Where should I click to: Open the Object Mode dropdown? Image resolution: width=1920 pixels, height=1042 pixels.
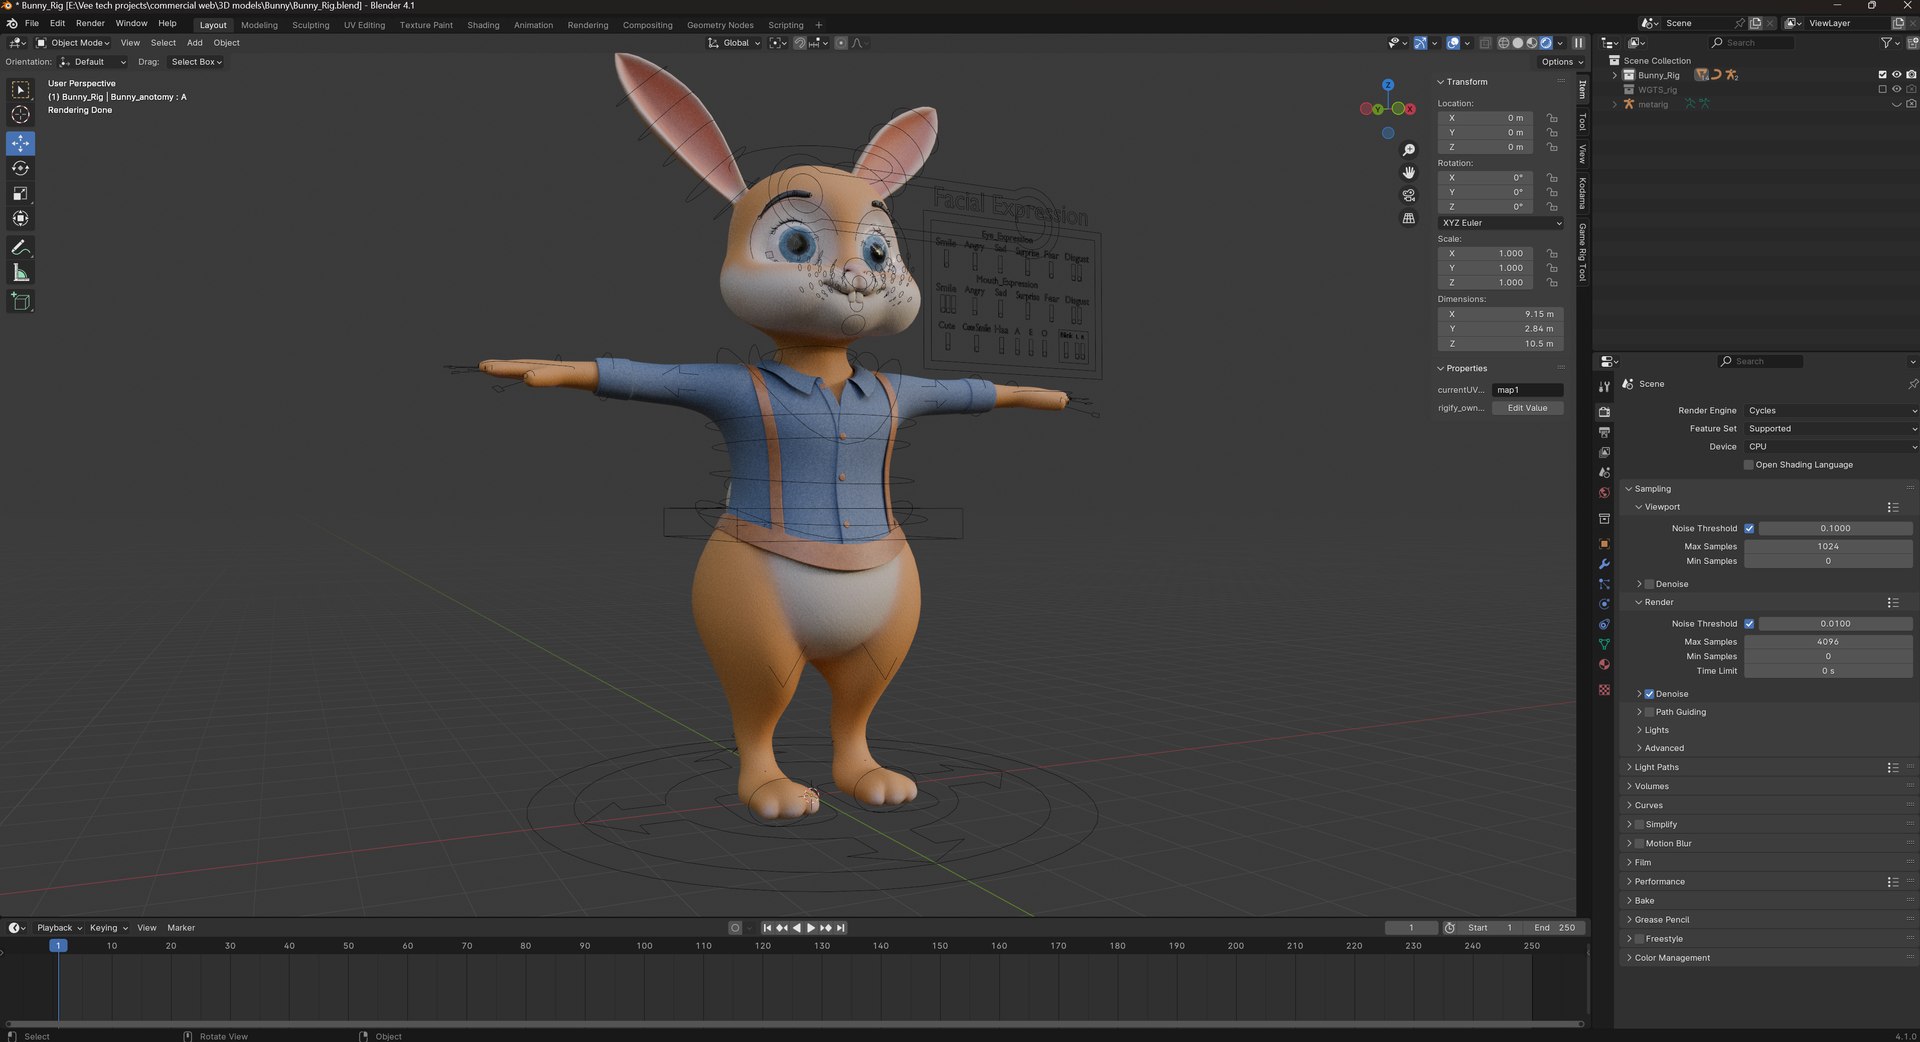point(73,43)
